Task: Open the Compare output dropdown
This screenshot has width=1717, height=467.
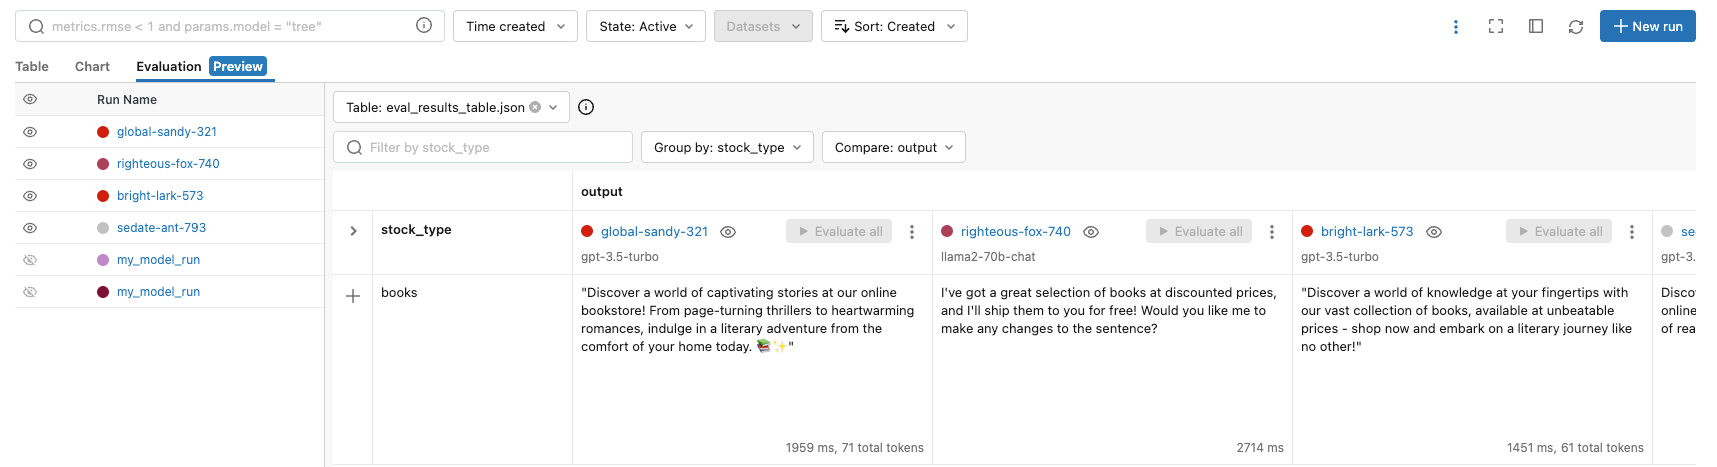Action: (x=893, y=147)
